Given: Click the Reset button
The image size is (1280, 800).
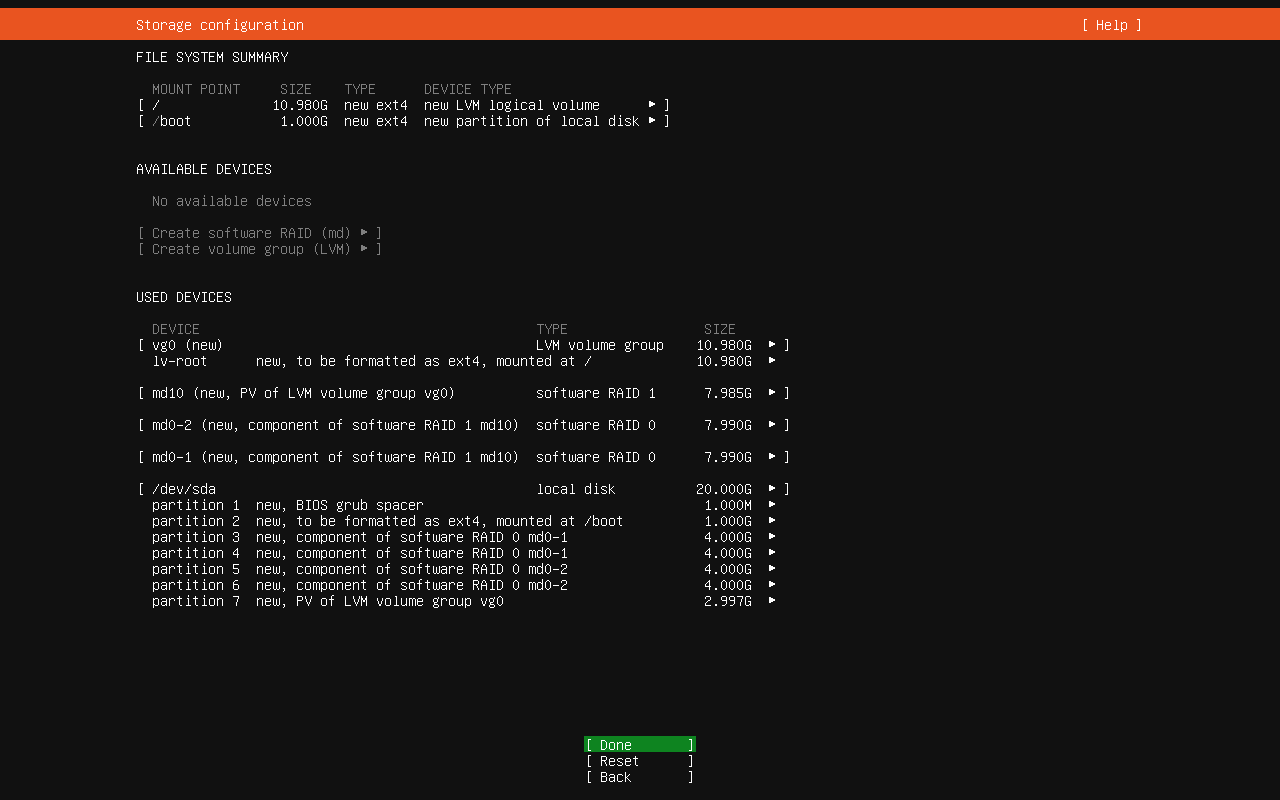Looking at the screenshot, I should click(x=639, y=761).
